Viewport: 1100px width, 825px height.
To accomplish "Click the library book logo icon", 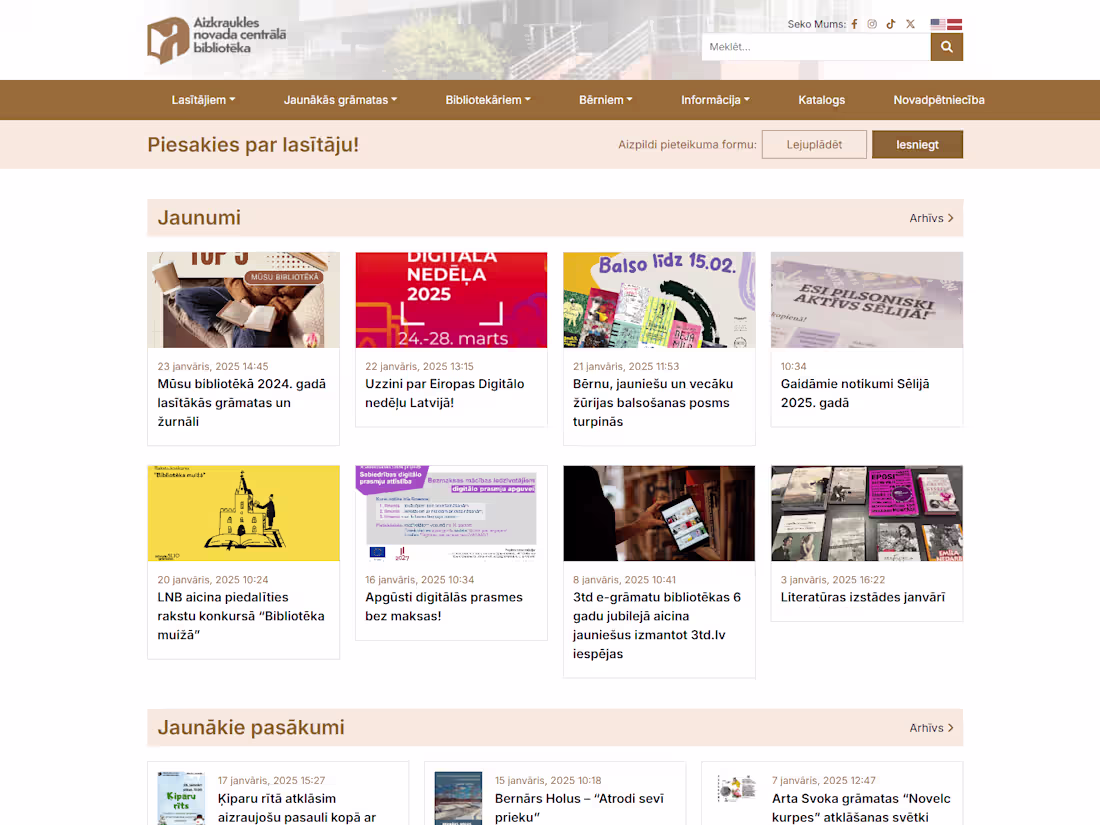I will [168, 40].
